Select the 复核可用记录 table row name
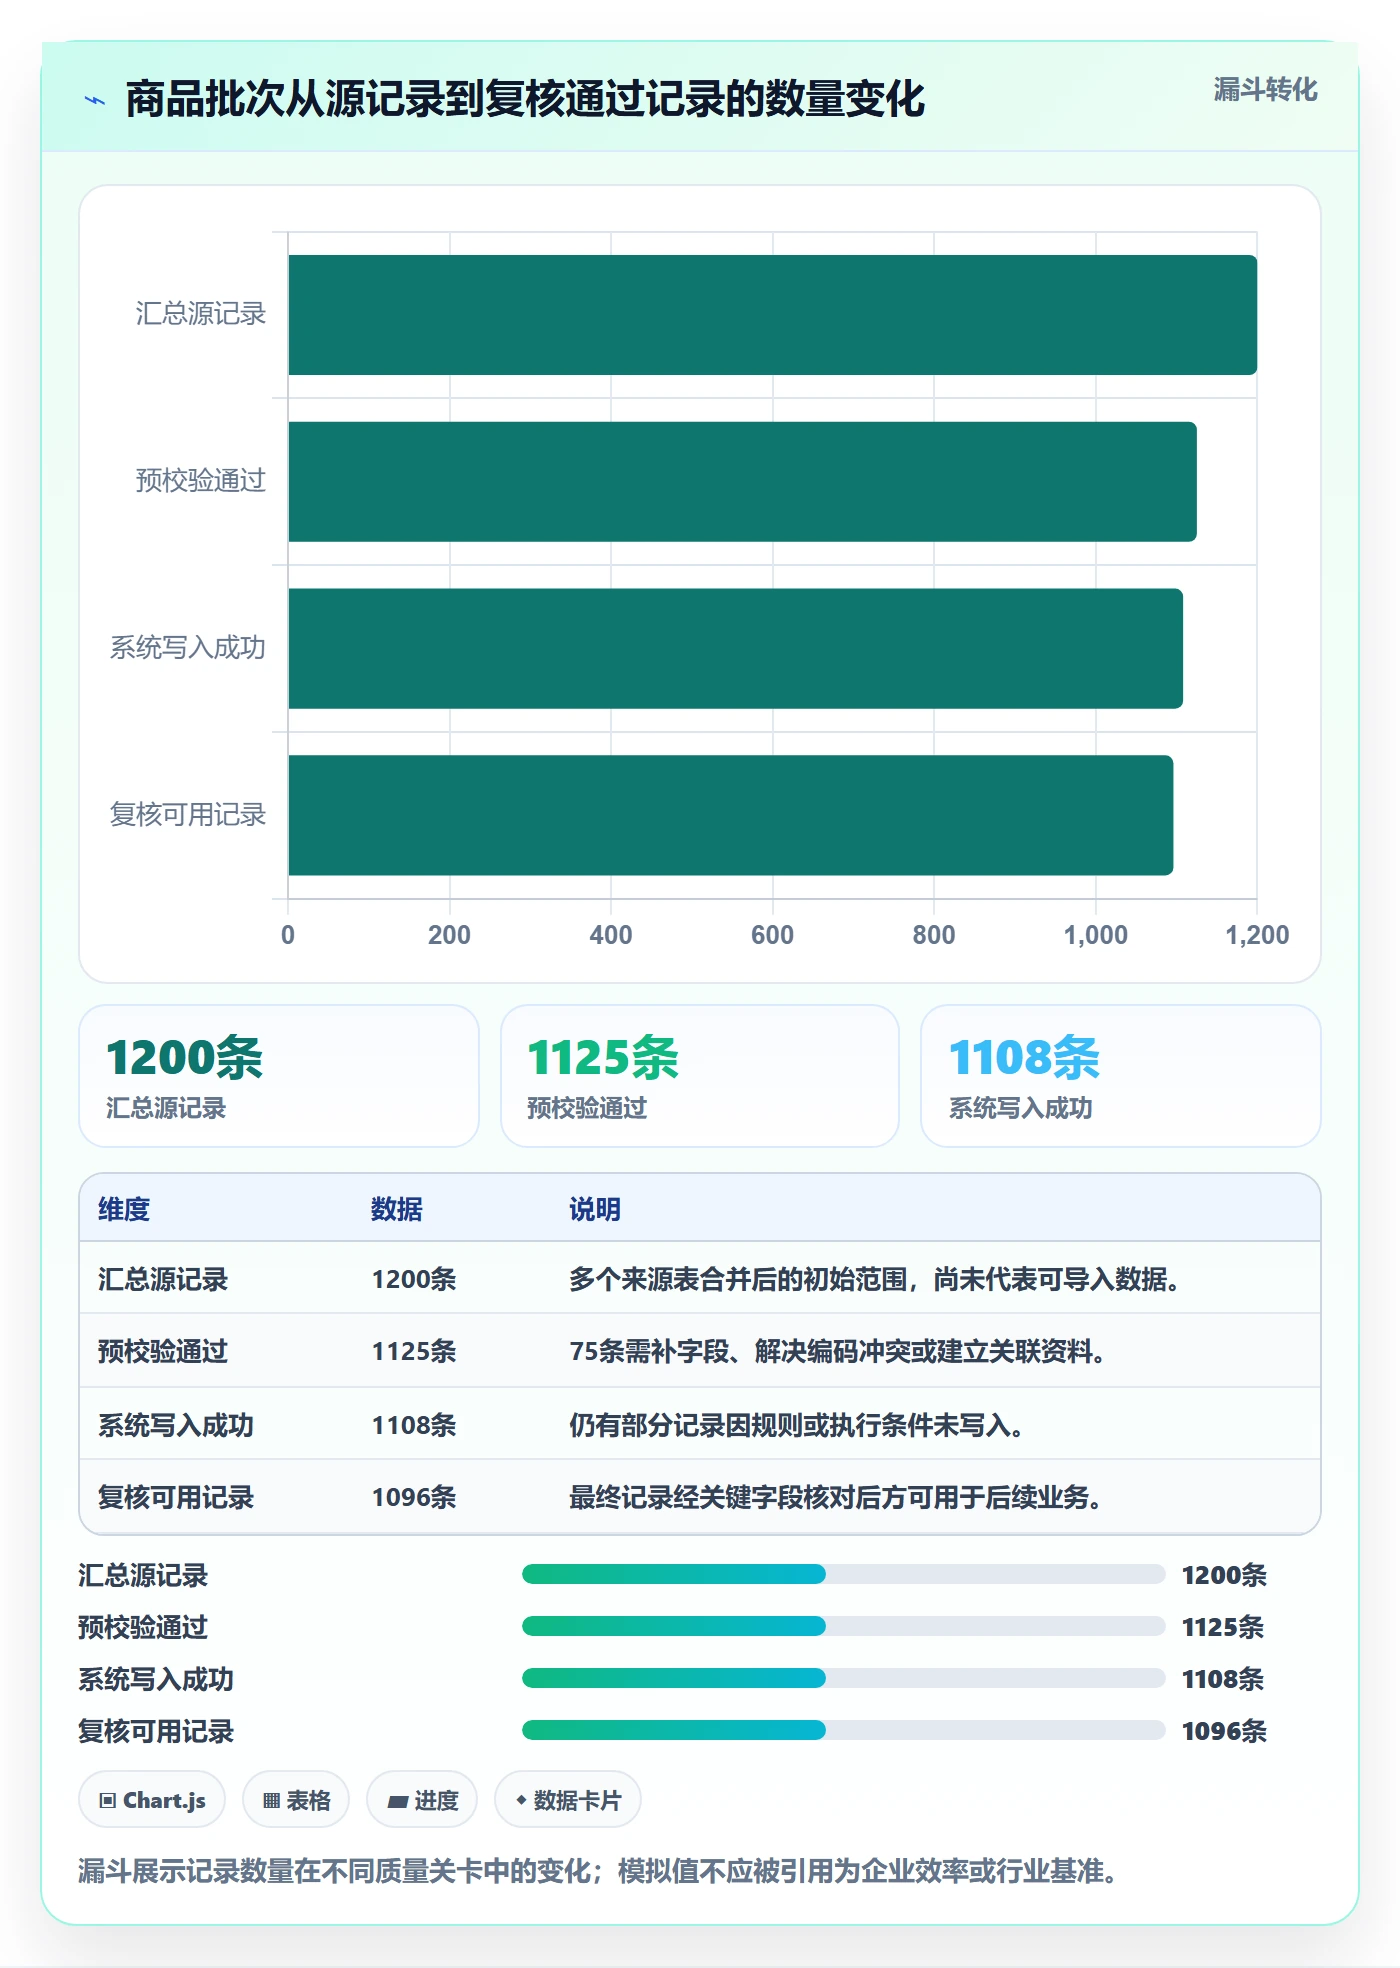 click(x=176, y=1497)
